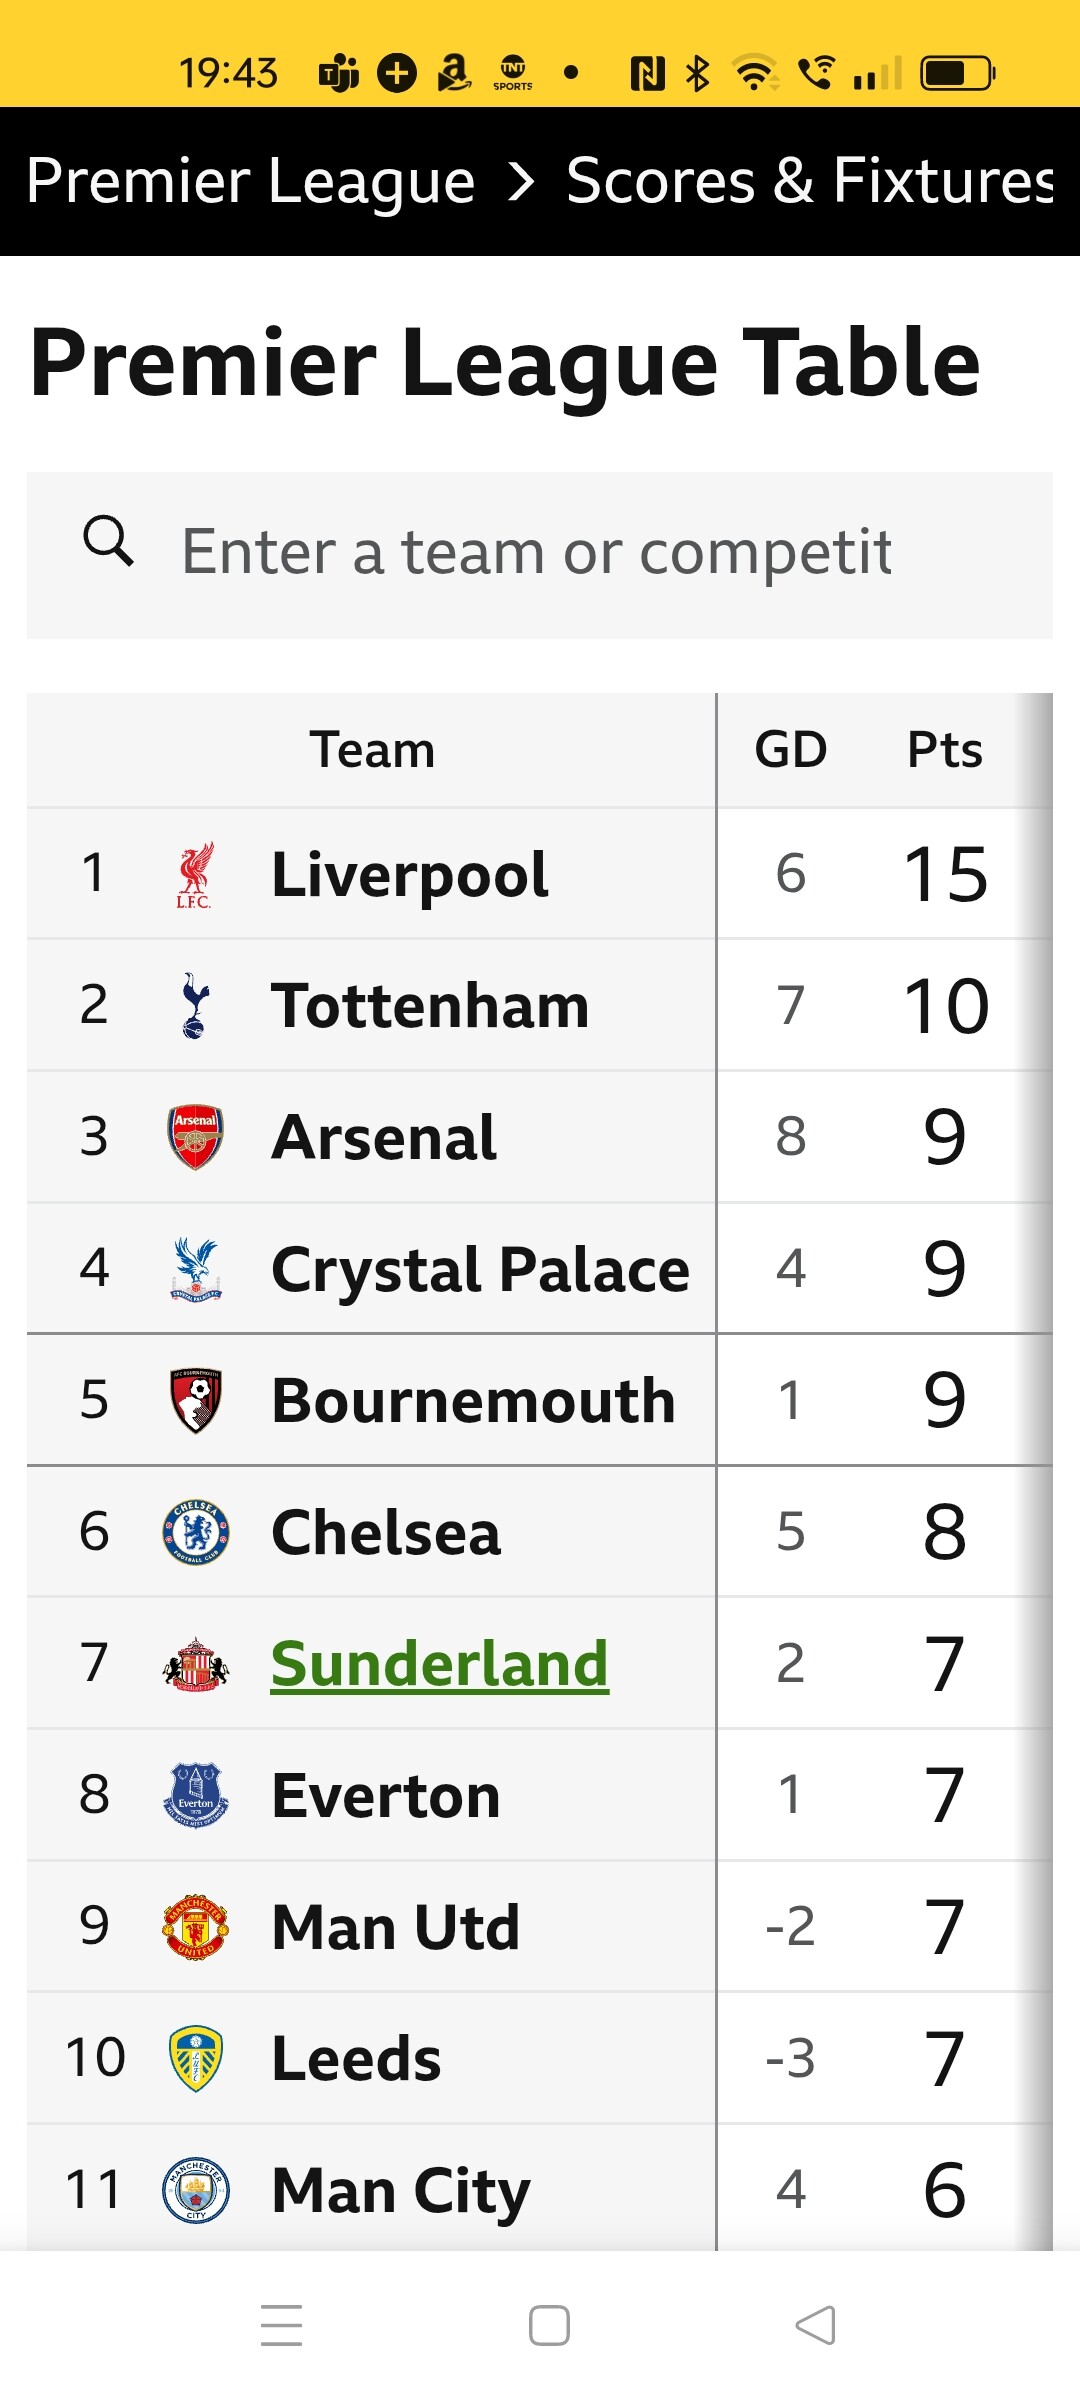Tap the Man City crest
Image resolution: width=1080 pixels, height=2400 pixels.
pyautogui.click(x=195, y=2190)
